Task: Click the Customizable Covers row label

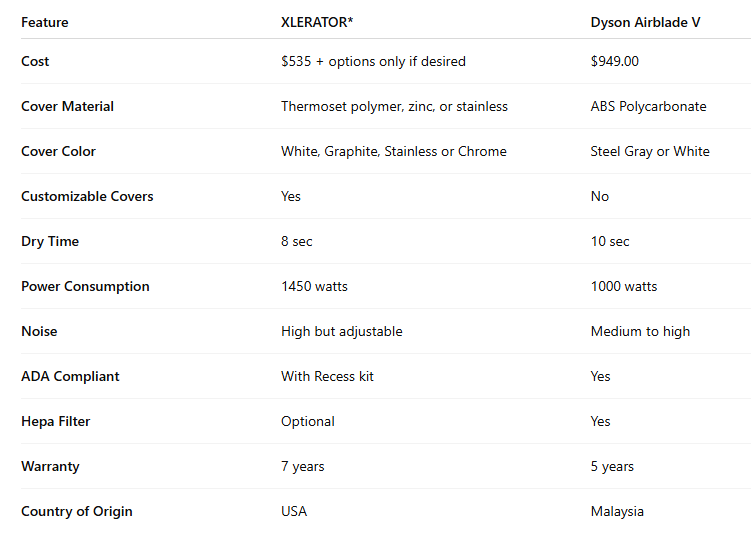Action: coord(87,196)
